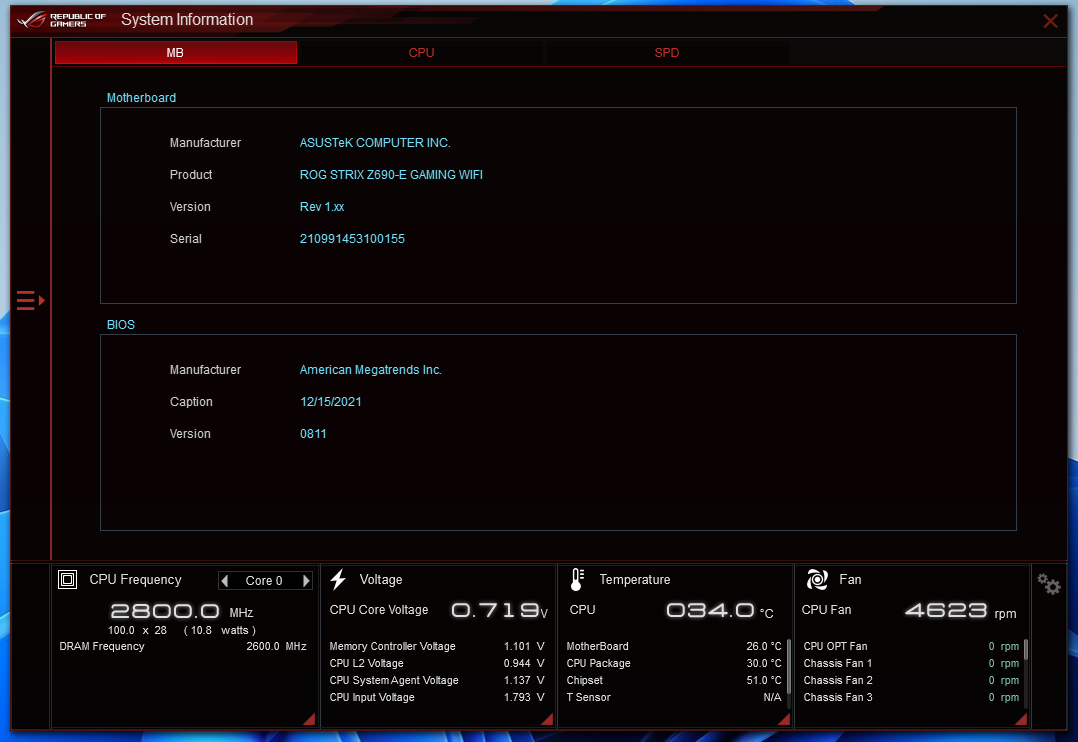Click the CPU Input Voltage row
This screenshot has height=742, width=1078.
[437, 697]
